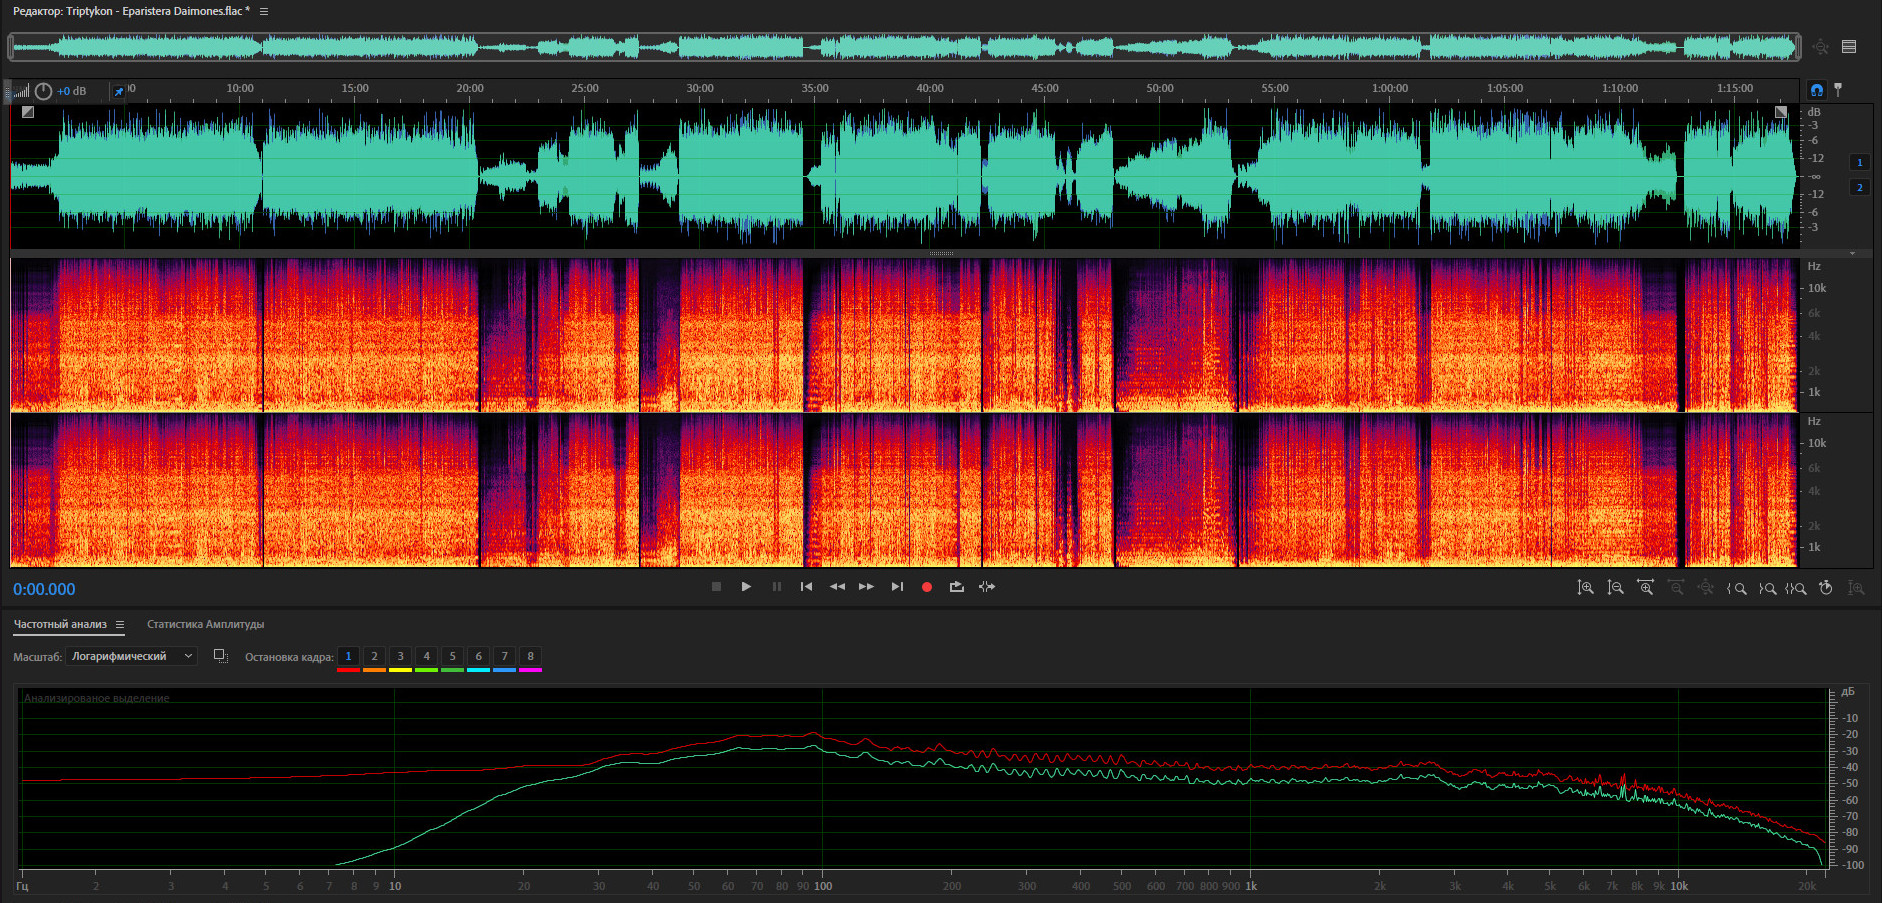Open the navigator view list icon
This screenshot has height=903, width=1882.
coord(1849,46)
